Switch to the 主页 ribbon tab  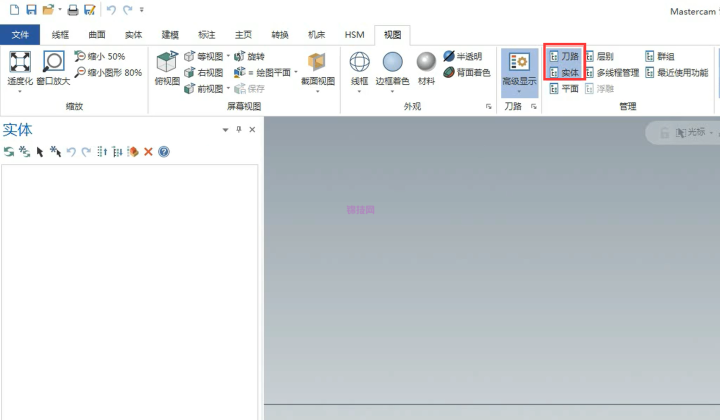point(243,35)
